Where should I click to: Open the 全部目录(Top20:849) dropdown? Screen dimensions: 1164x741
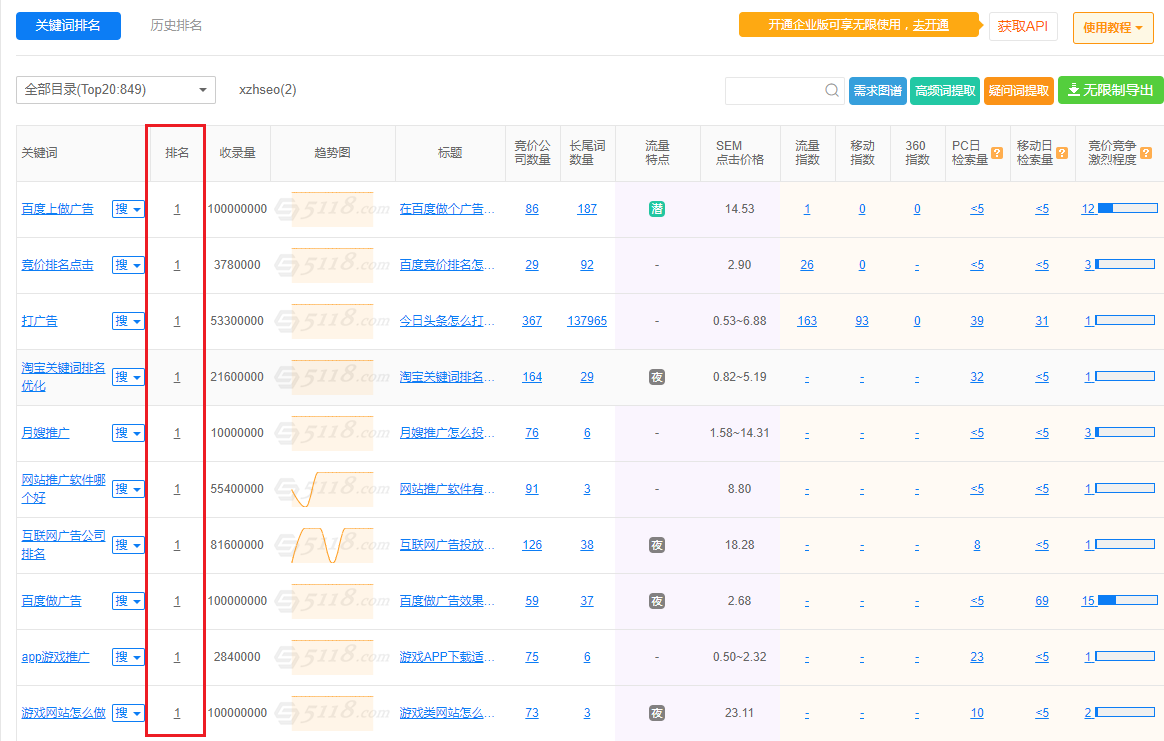pos(116,90)
